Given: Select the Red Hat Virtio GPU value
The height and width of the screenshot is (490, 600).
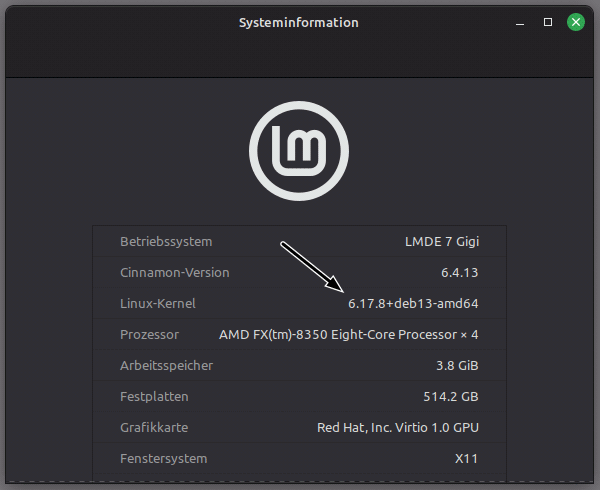Looking at the screenshot, I should pos(398,428).
